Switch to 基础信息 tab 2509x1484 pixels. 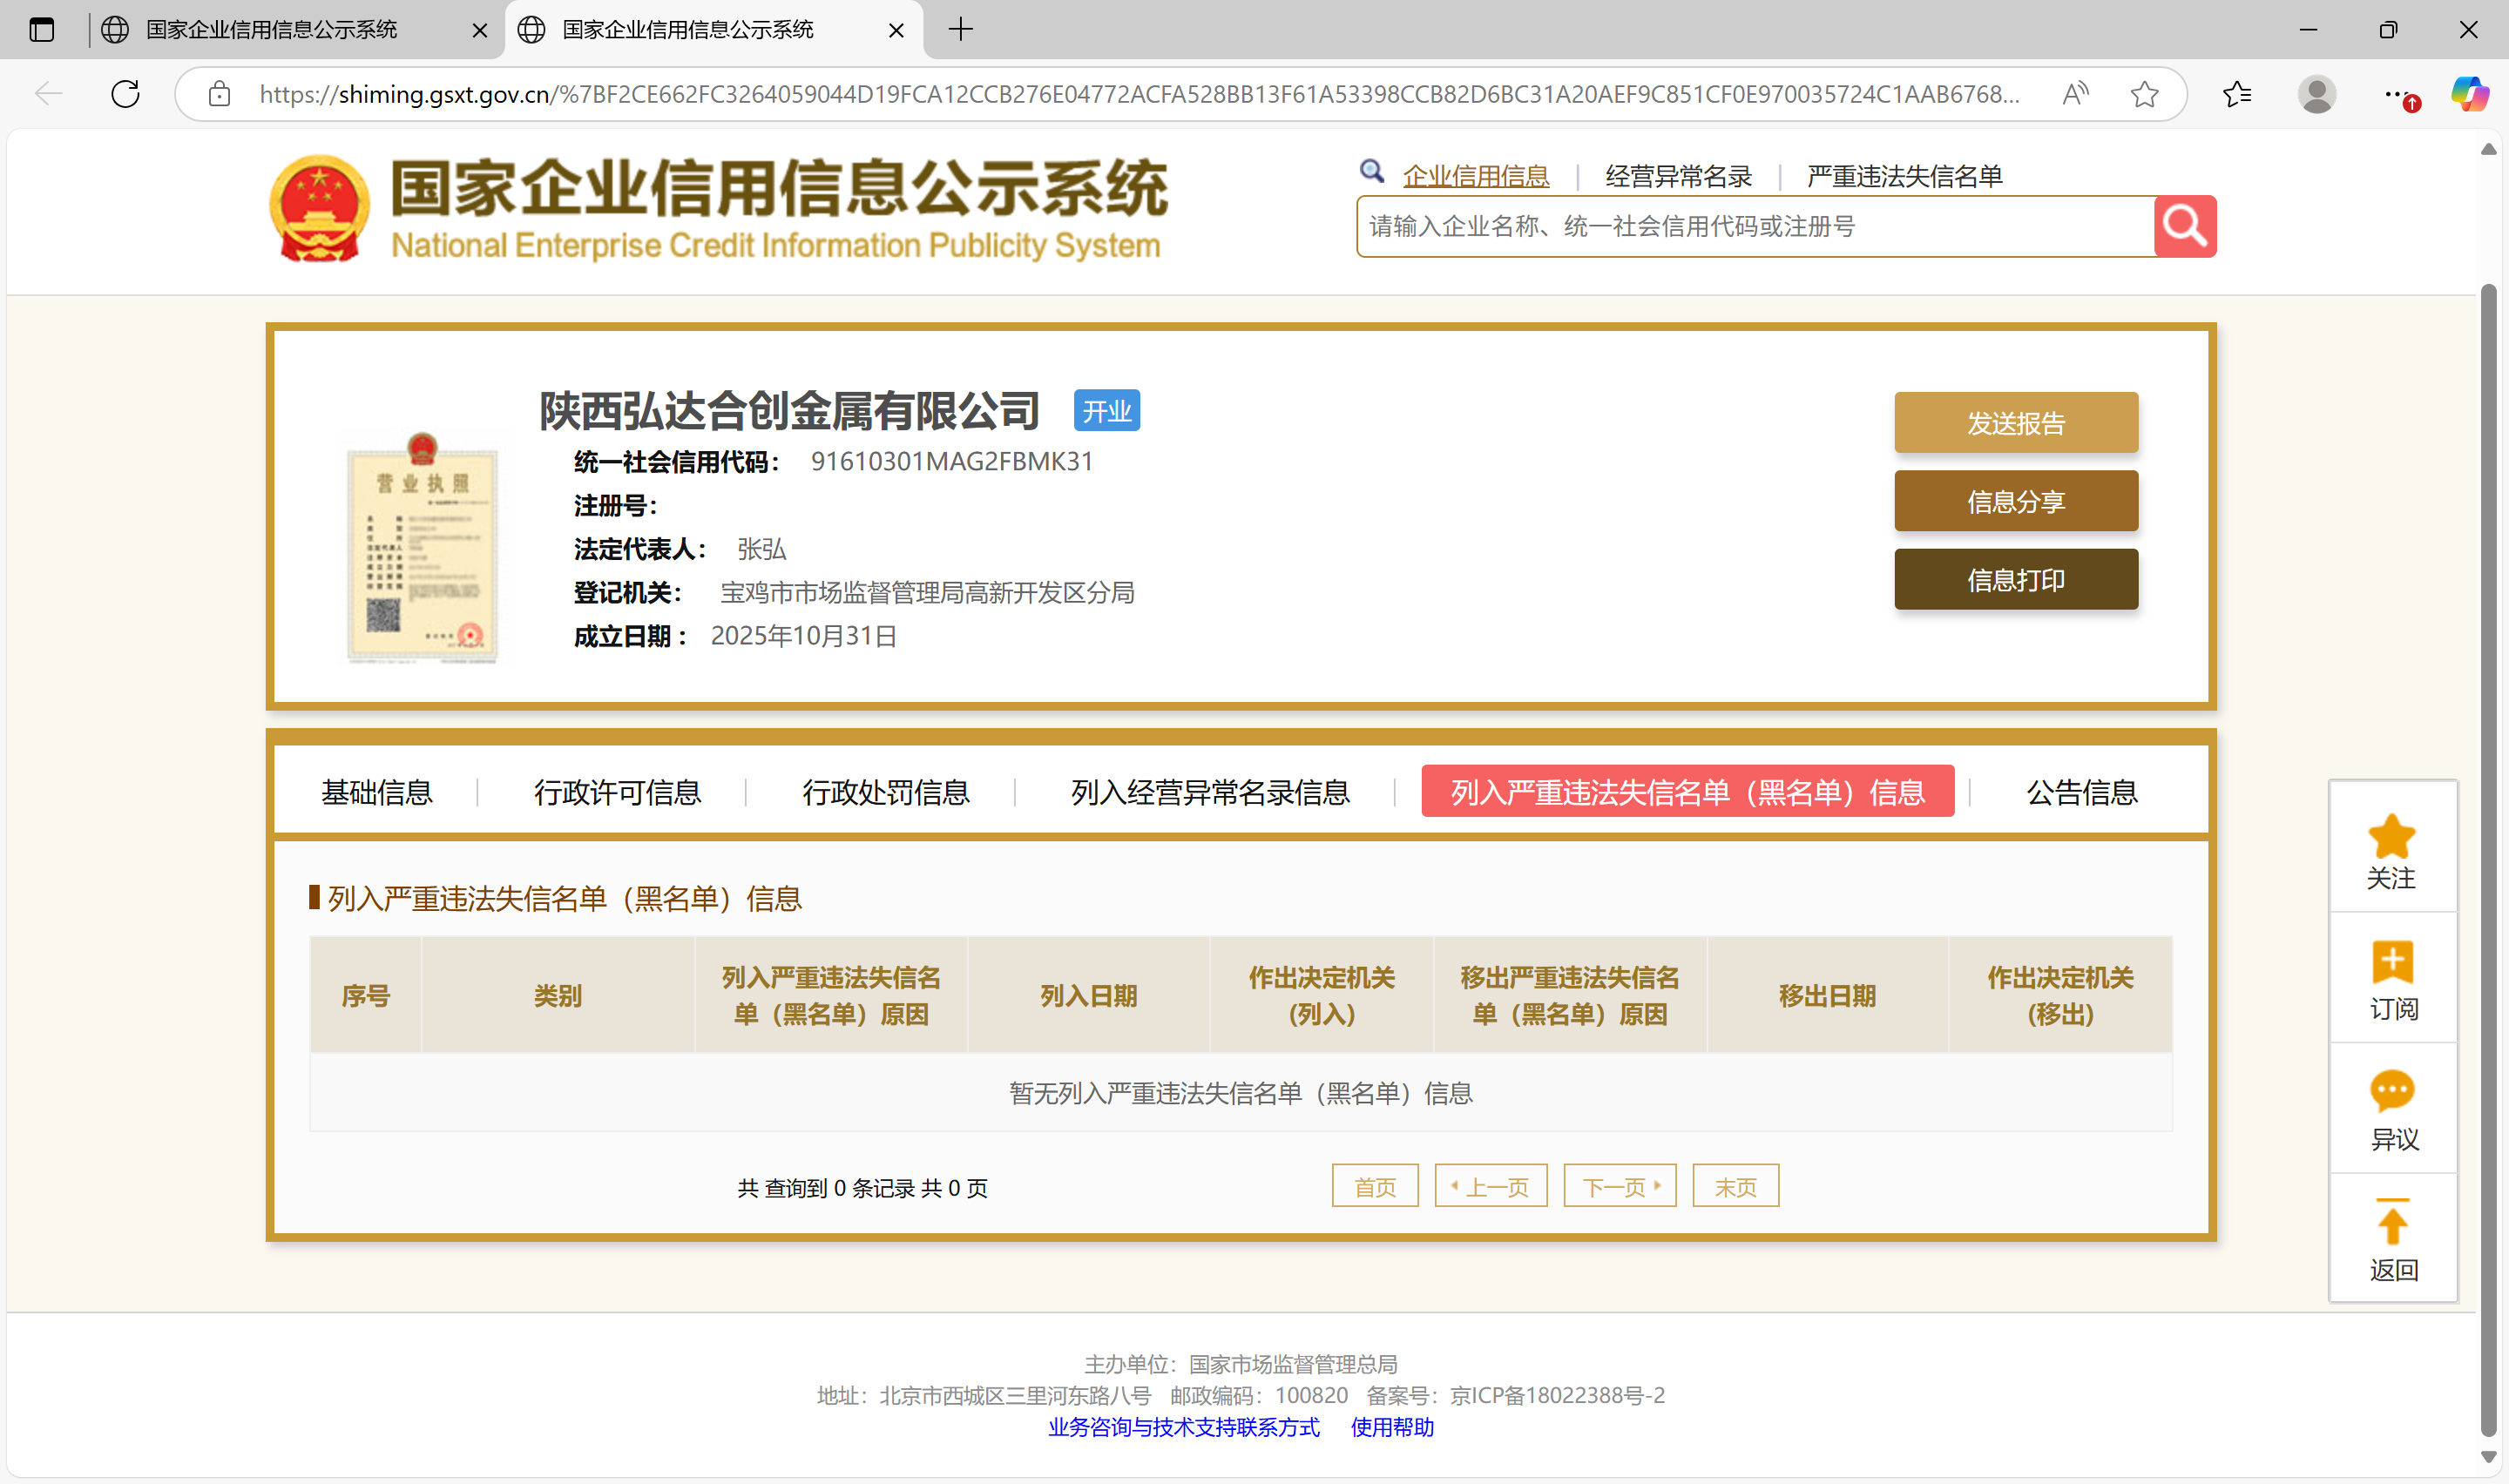[376, 792]
